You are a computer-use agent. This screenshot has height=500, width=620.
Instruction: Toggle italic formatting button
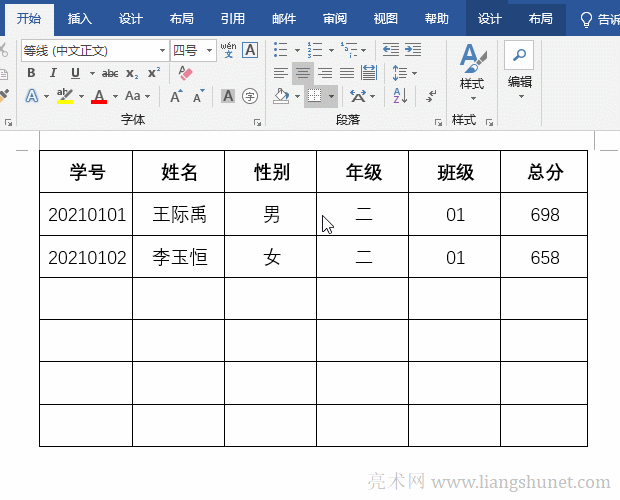[53, 73]
